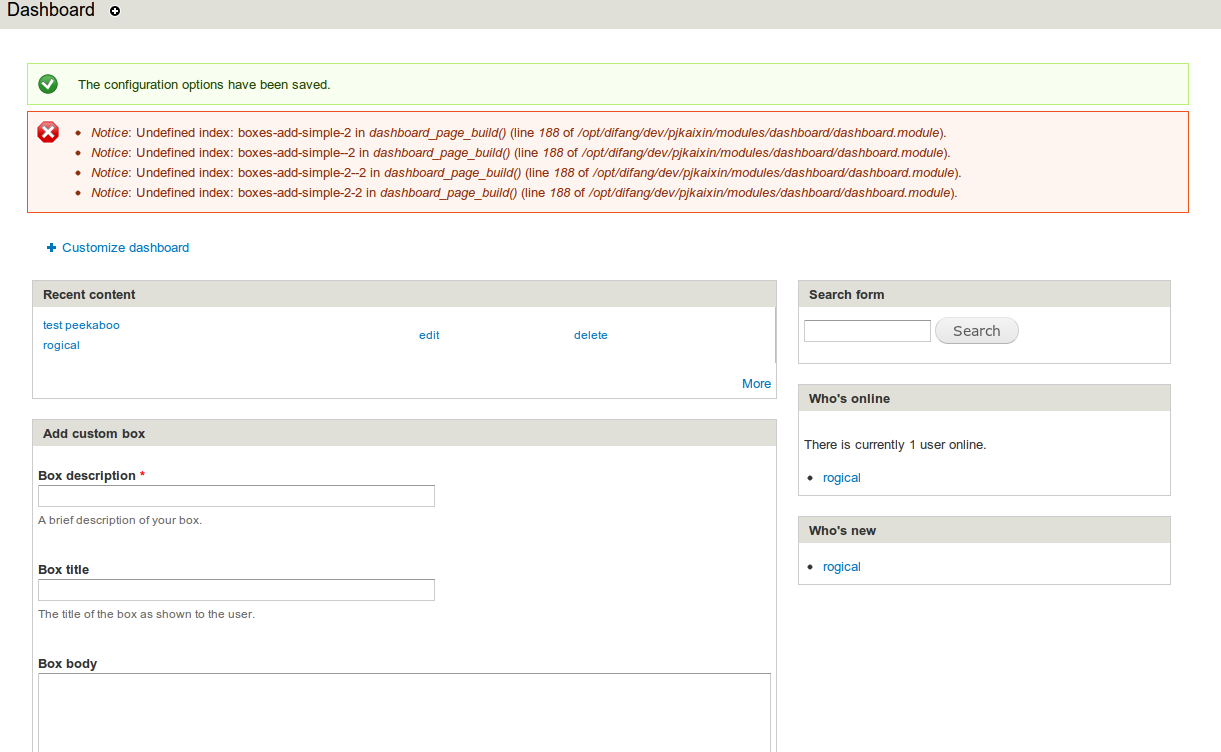1221x752 pixels.
Task: Click the red error X icon
Action: coord(48,132)
